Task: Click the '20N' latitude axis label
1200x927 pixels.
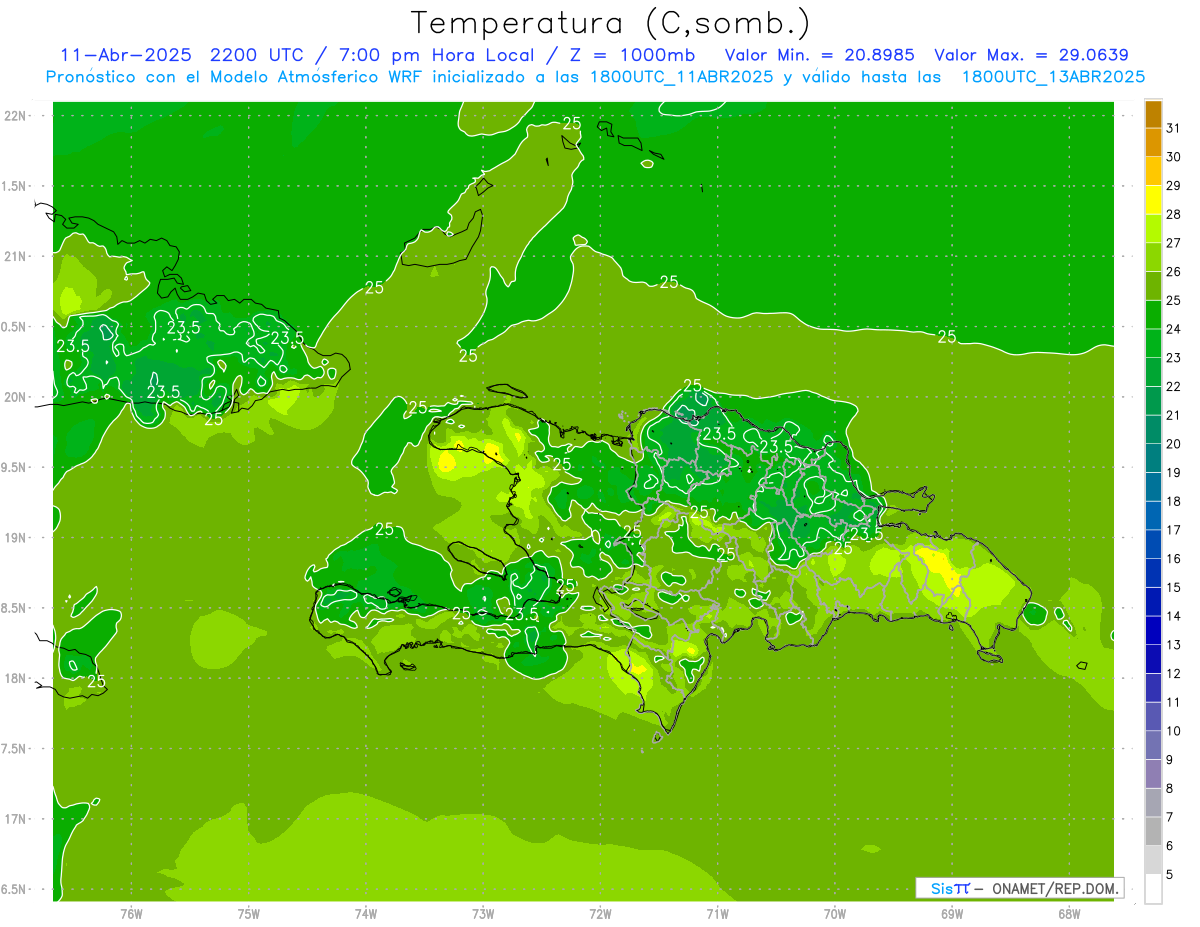Action: (17, 397)
